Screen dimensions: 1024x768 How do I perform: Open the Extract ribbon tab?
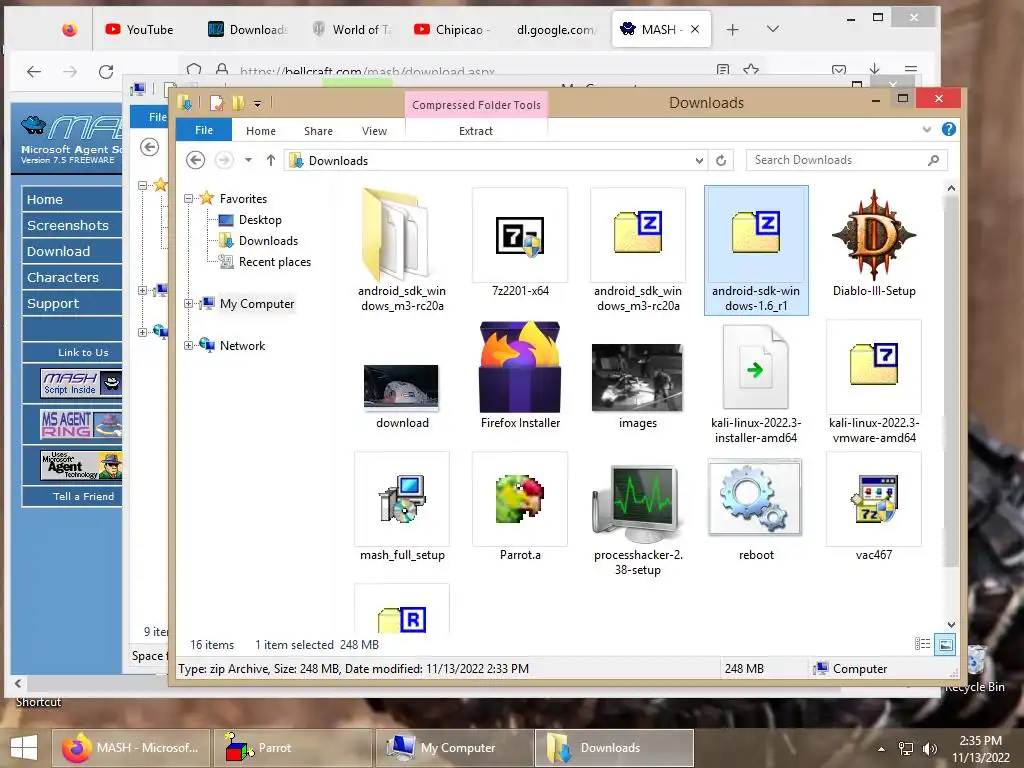[x=475, y=131]
